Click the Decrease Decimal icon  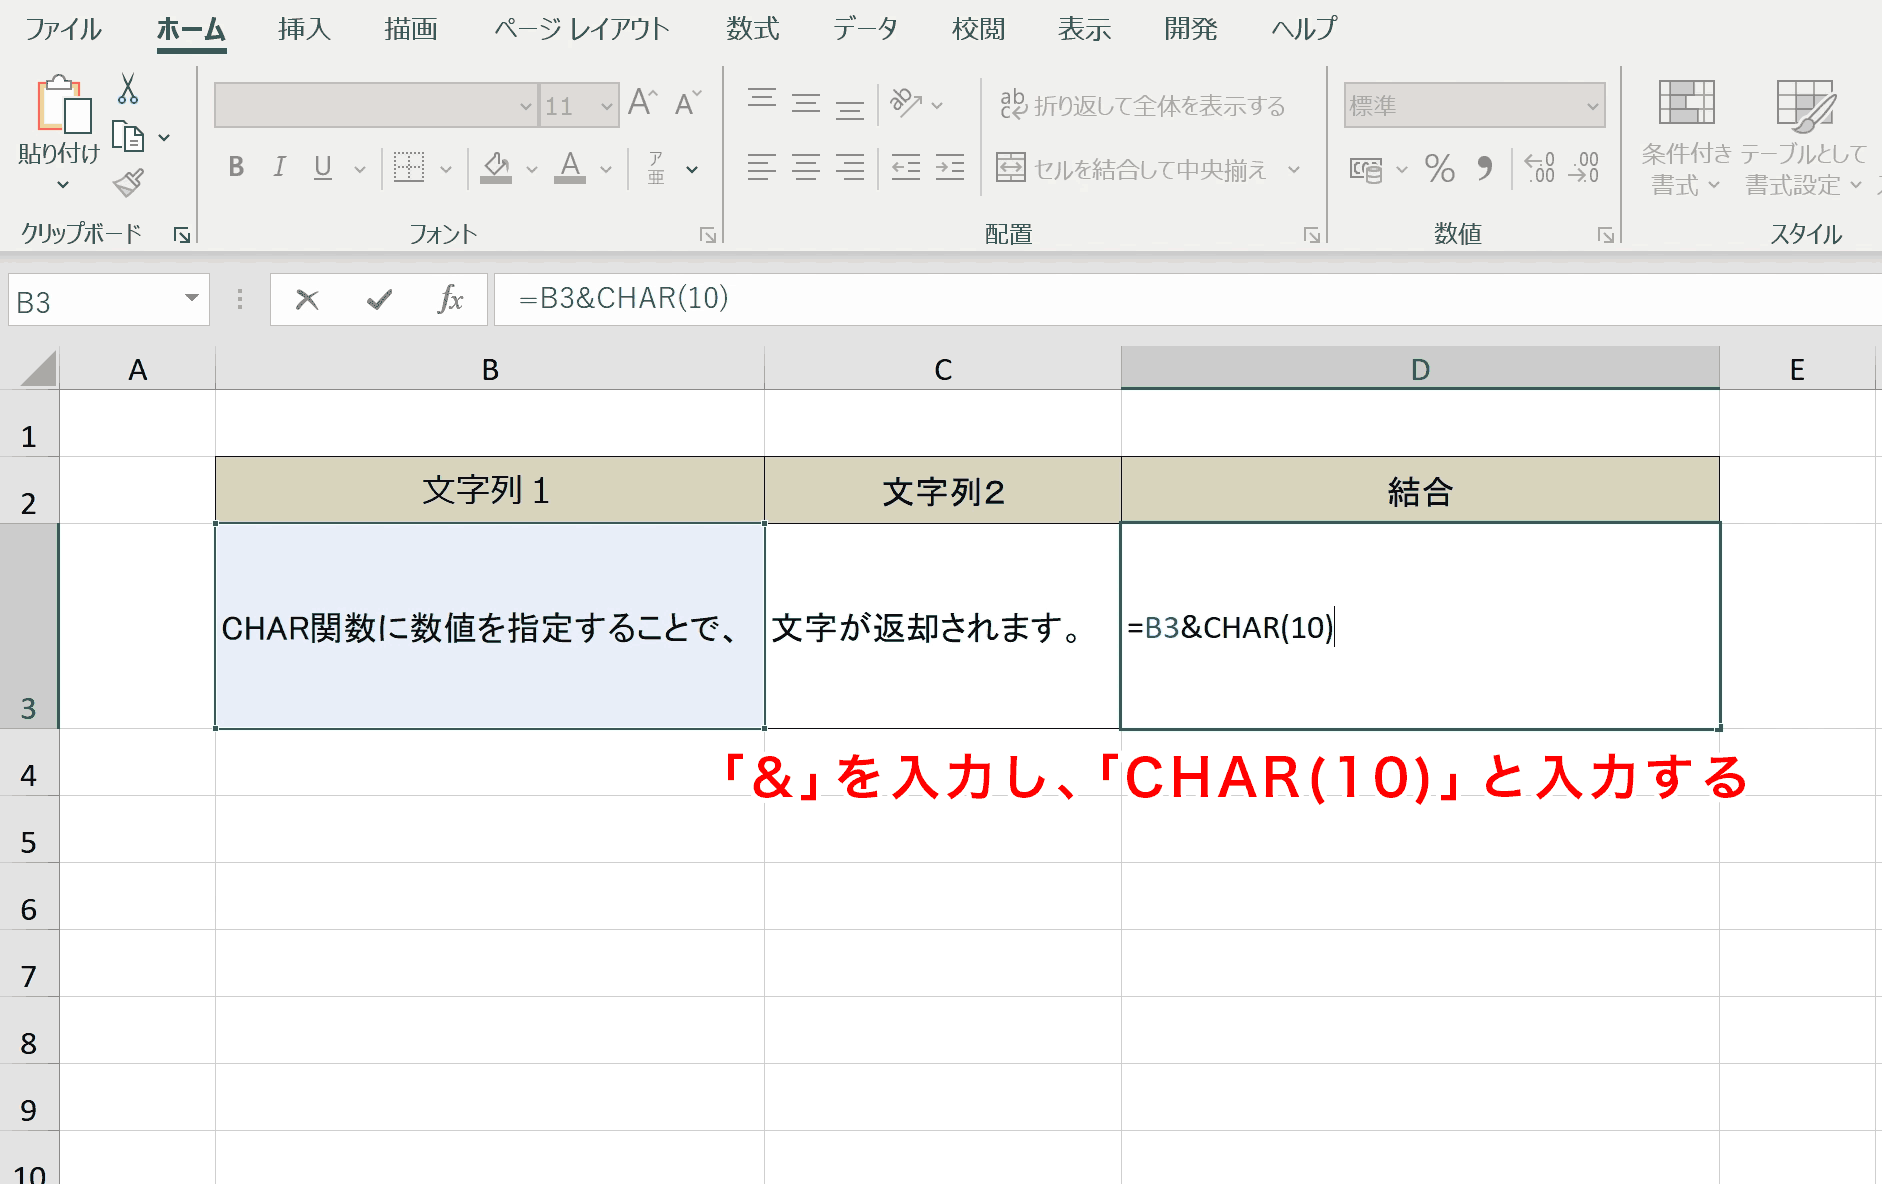1584,167
